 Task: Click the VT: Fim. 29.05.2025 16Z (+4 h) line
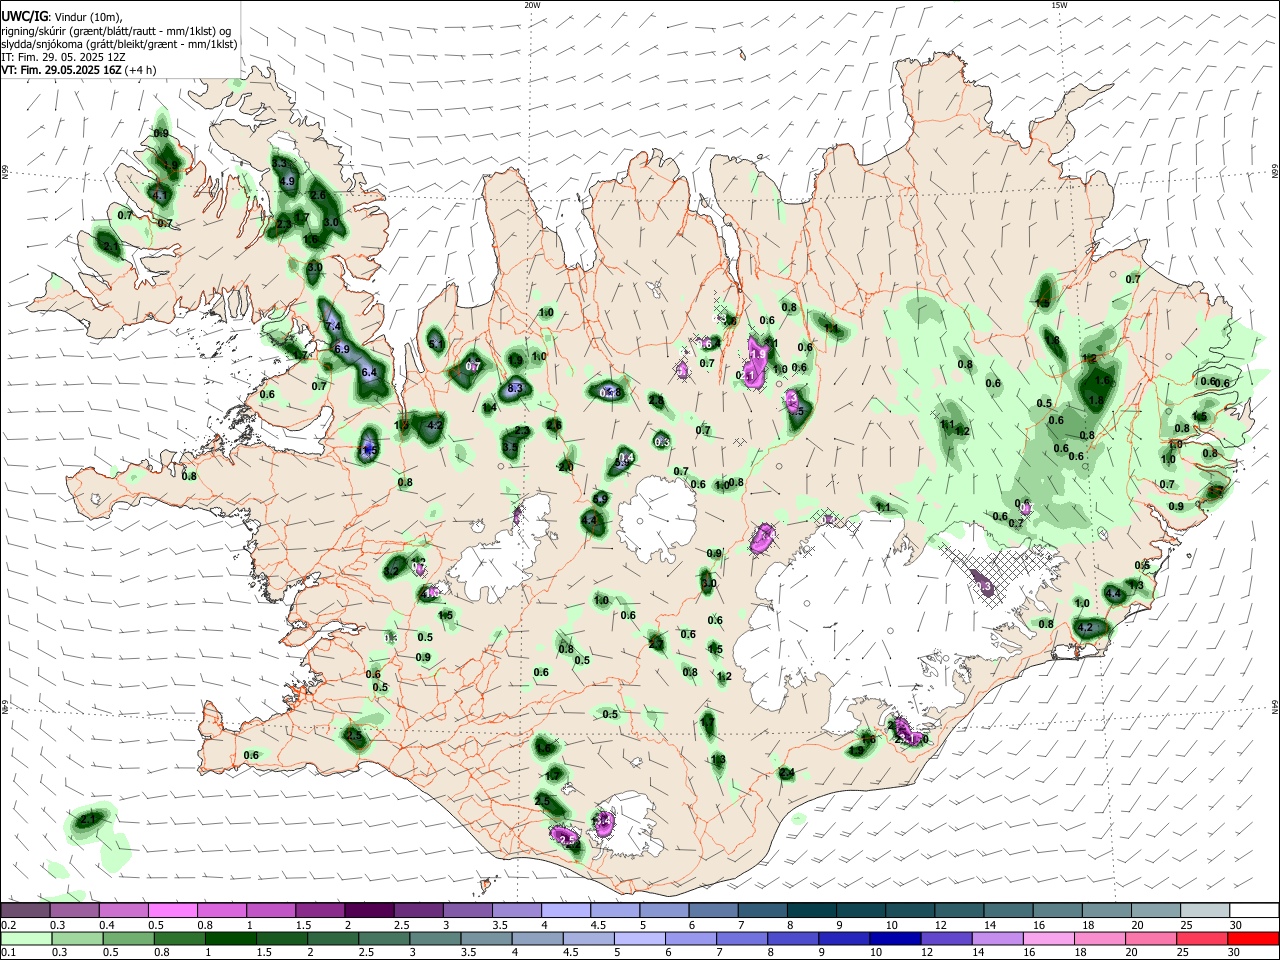coord(79,70)
